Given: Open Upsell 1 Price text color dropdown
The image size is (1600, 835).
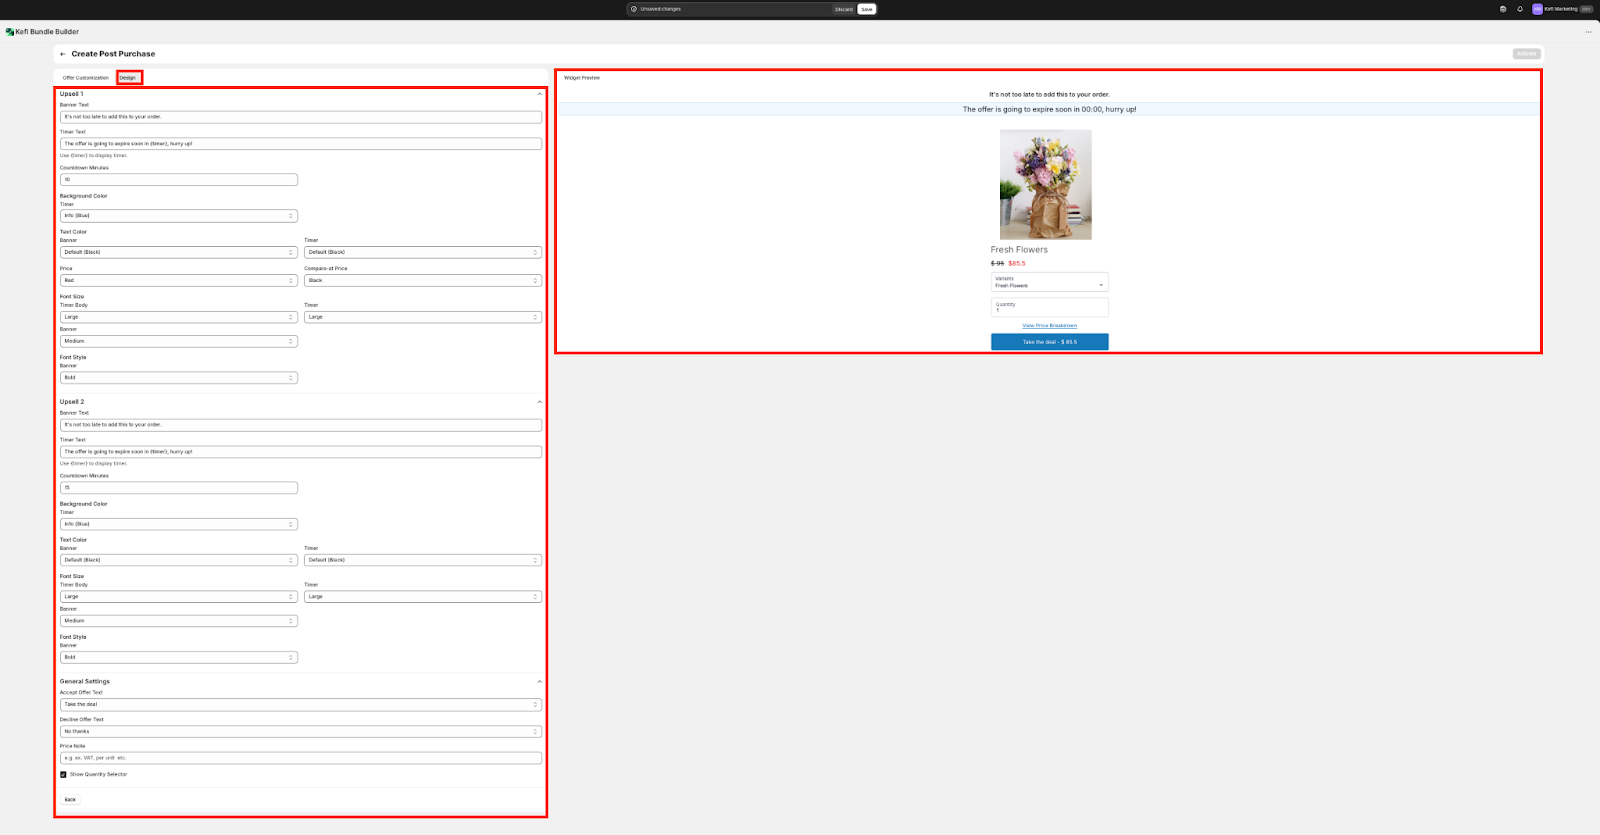Looking at the screenshot, I should click(x=178, y=280).
